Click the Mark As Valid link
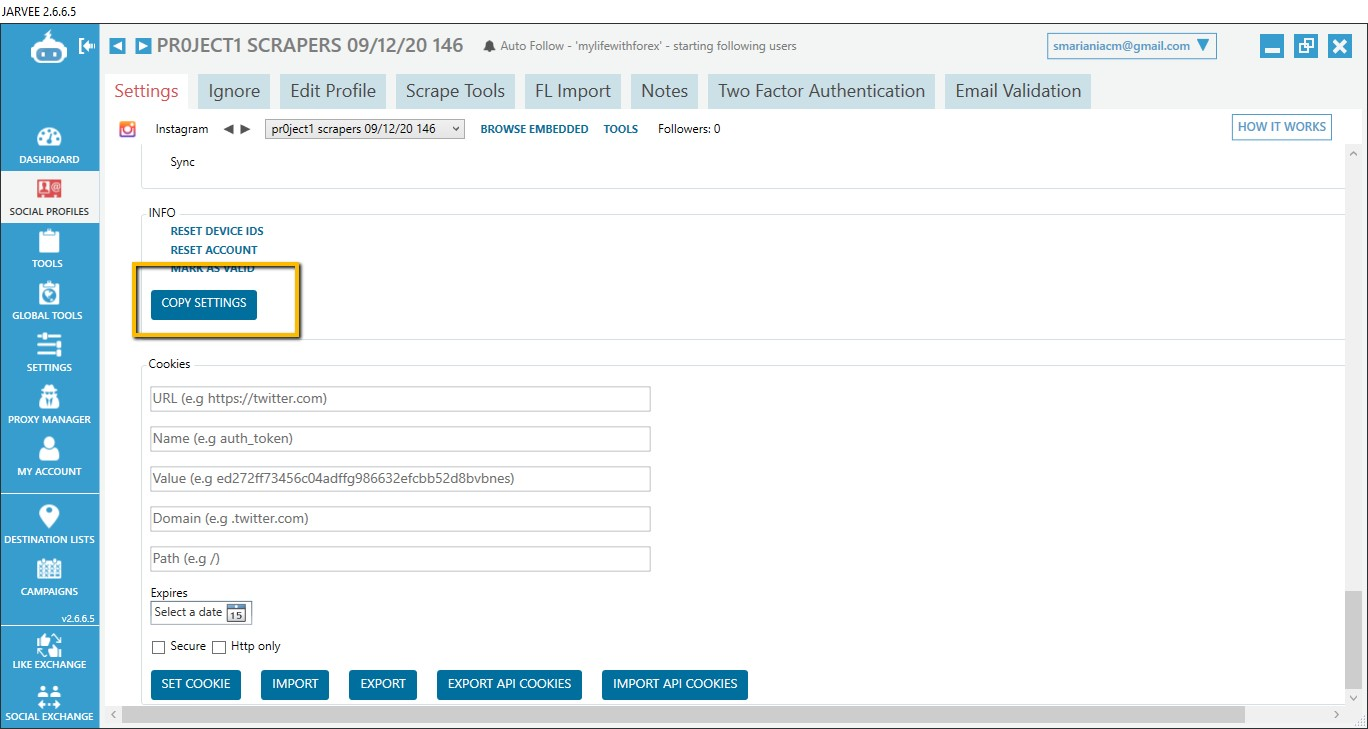Viewport: 1368px width, 729px height. tap(212, 269)
